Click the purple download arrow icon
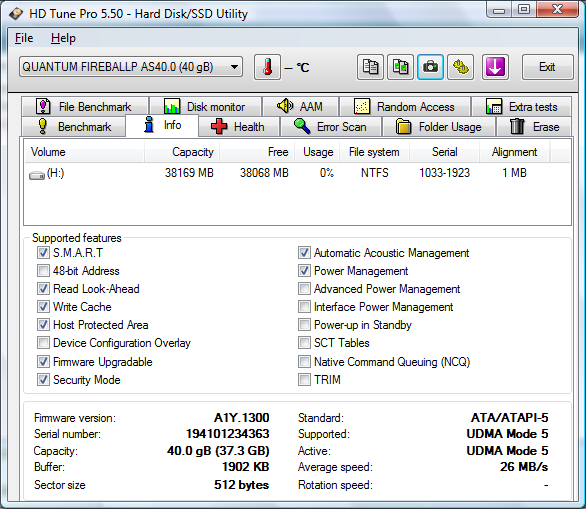The height and width of the screenshot is (509, 586). click(495, 67)
